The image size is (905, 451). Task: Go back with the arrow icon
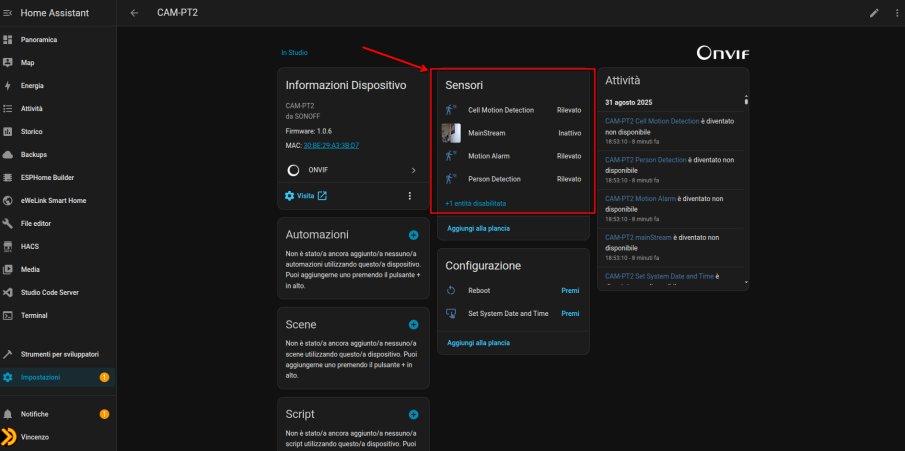coord(134,13)
